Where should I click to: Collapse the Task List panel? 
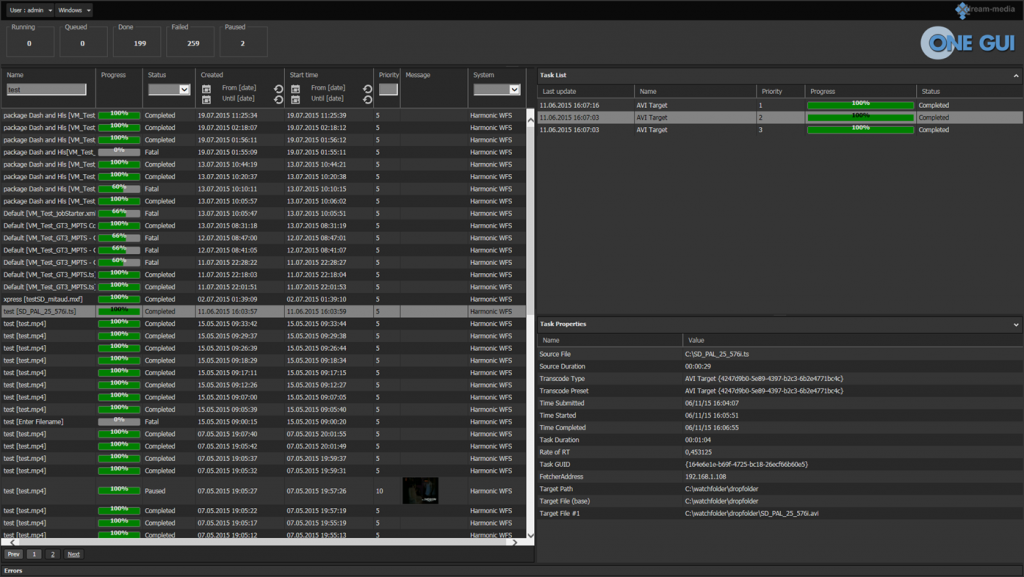[x=1016, y=76]
